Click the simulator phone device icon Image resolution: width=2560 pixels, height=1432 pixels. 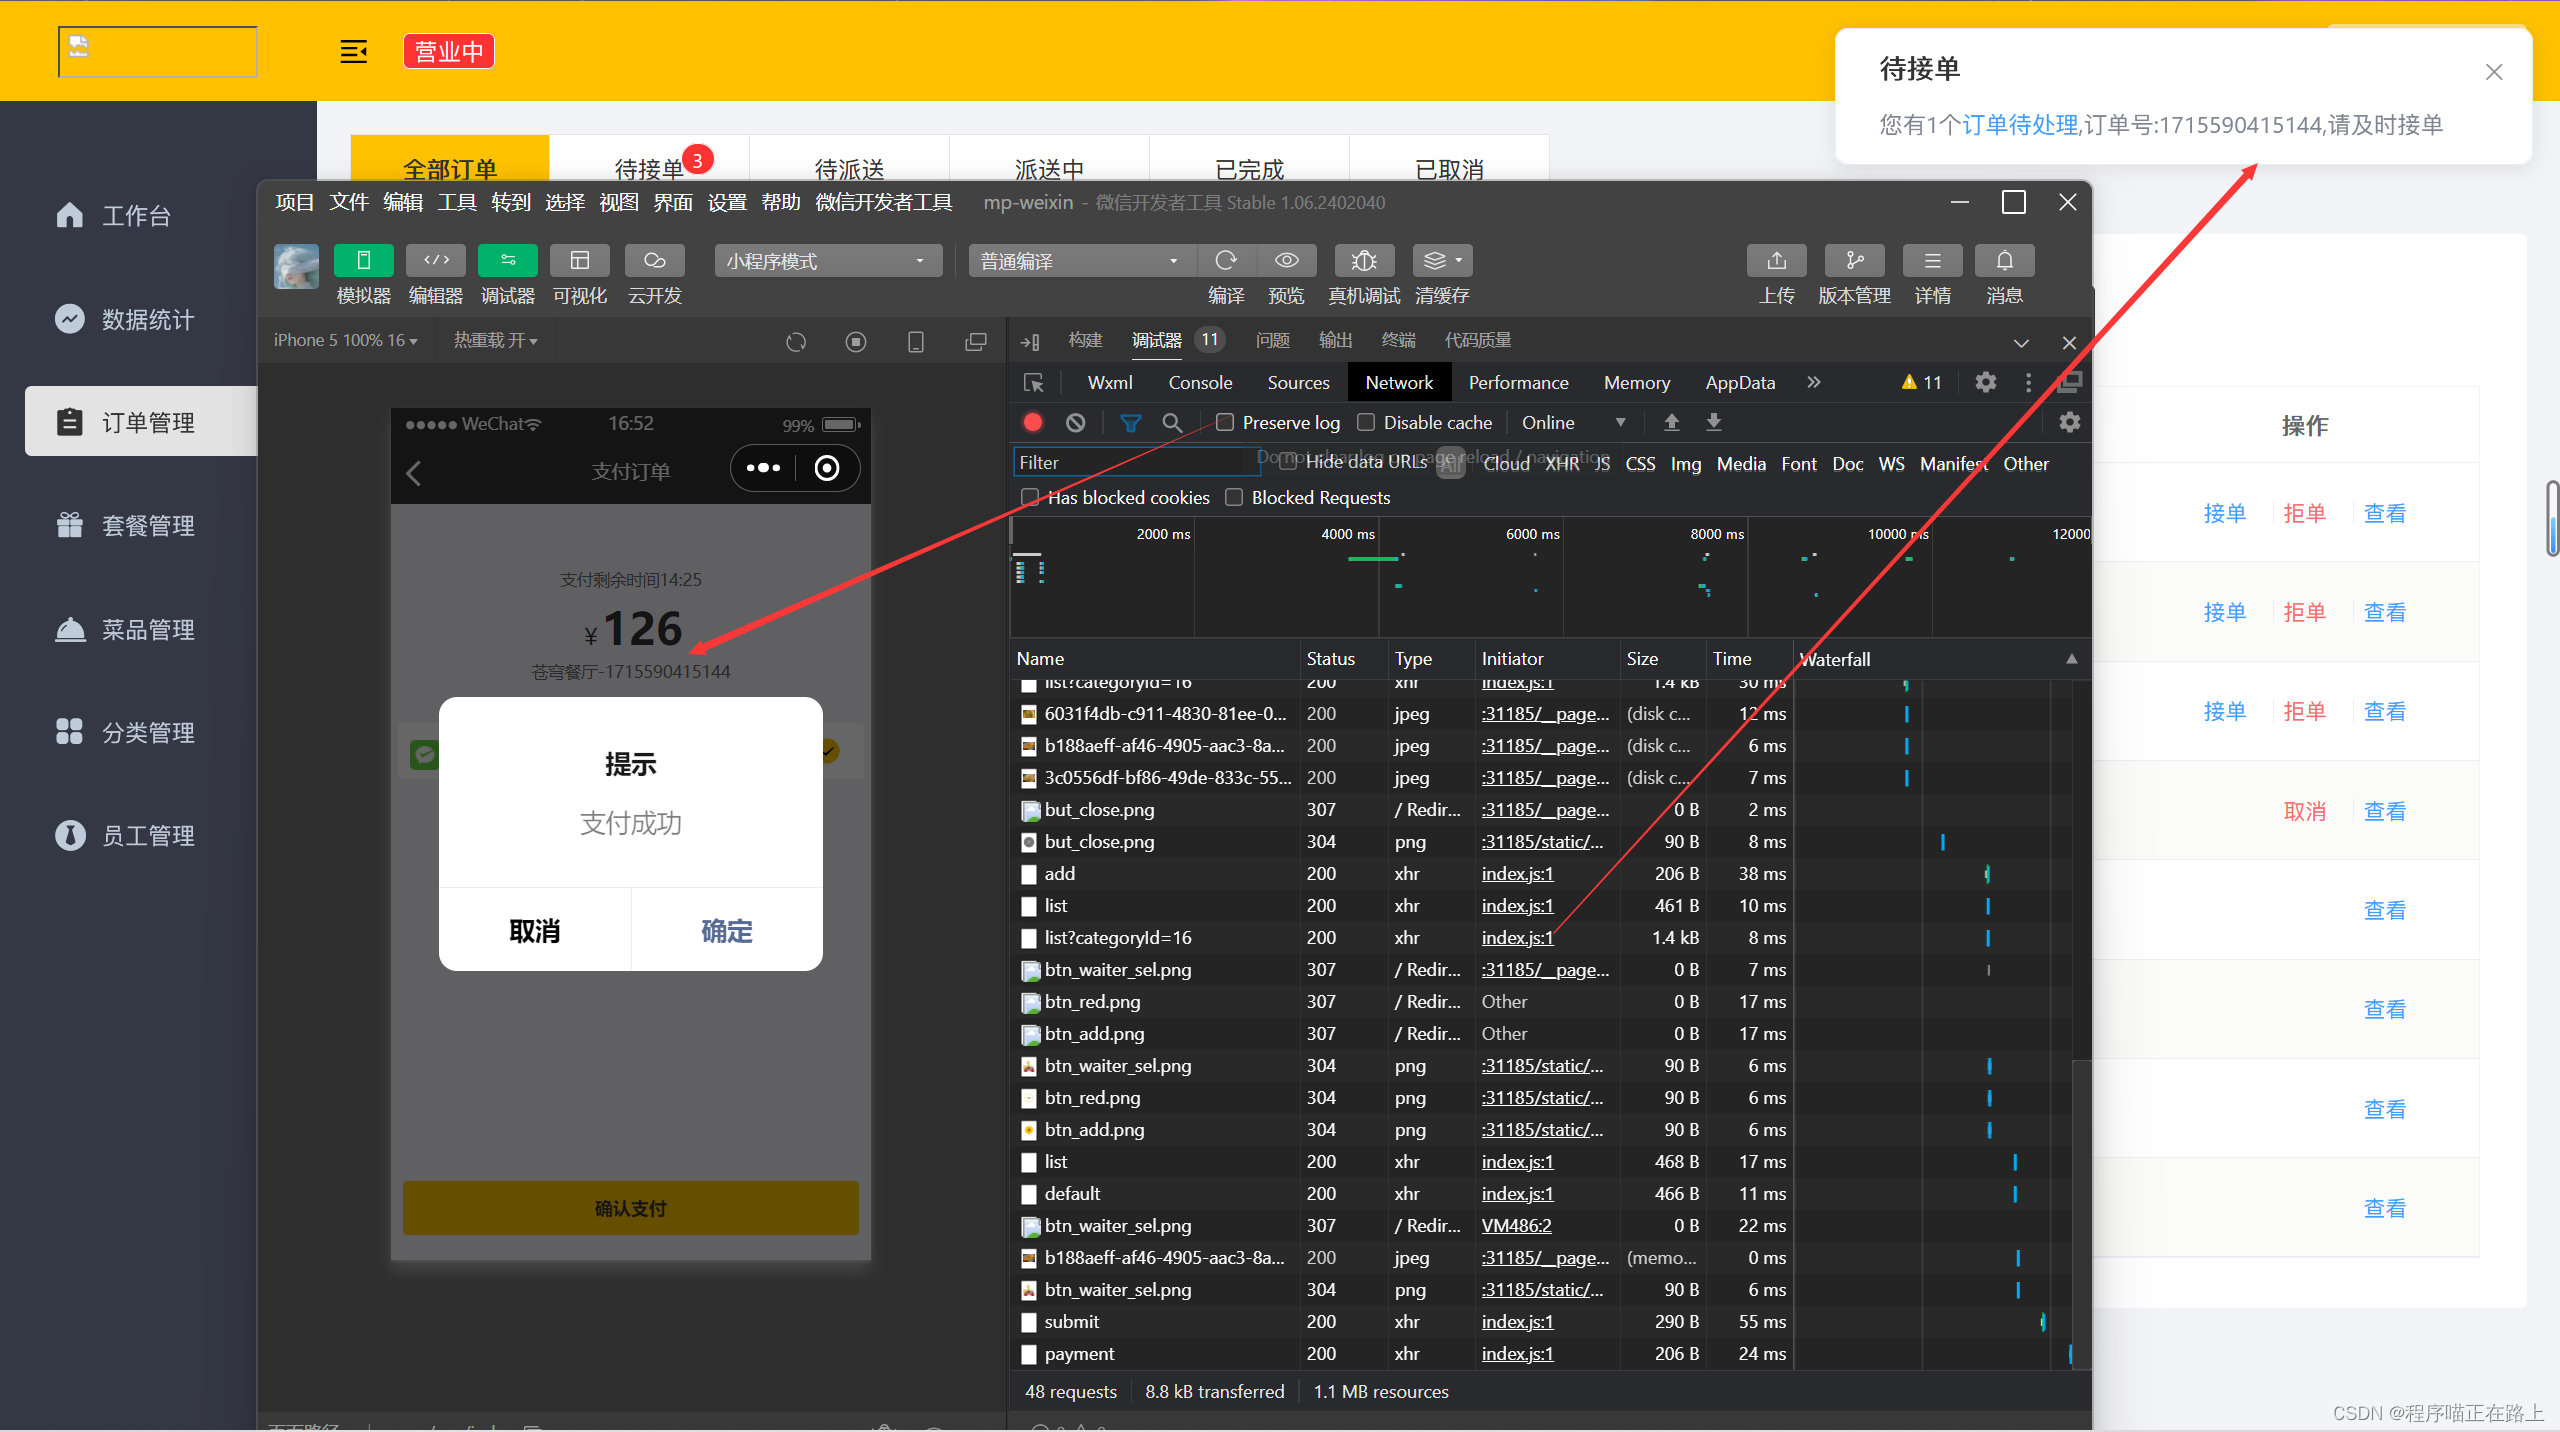(x=915, y=342)
